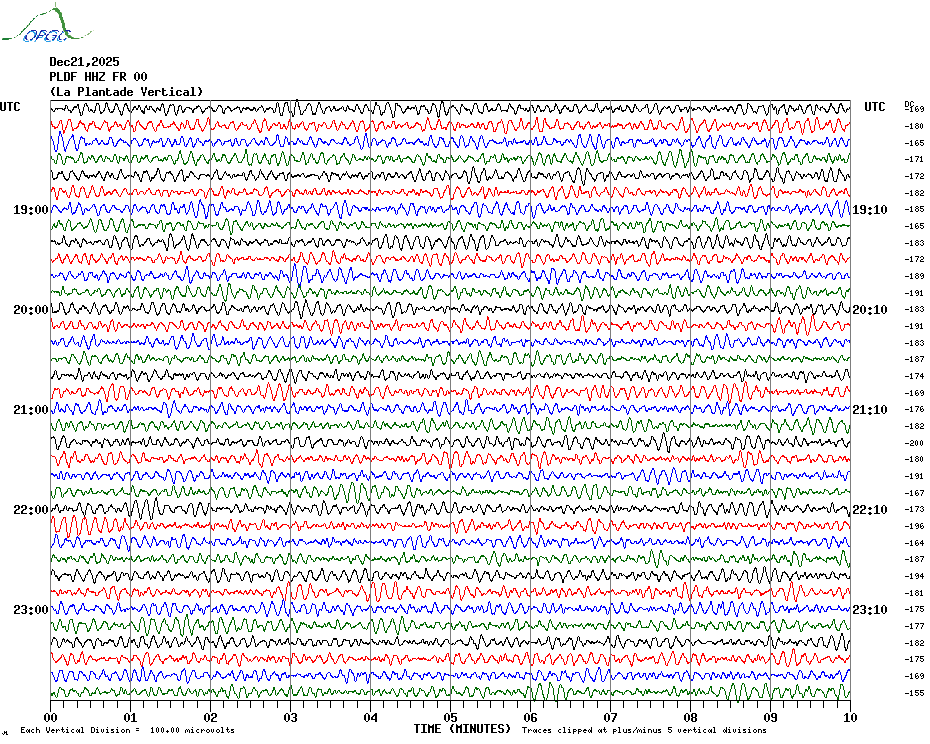The image size is (930, 744).
Task: Click the DC offset value '-176'
Action: (914, 409)
